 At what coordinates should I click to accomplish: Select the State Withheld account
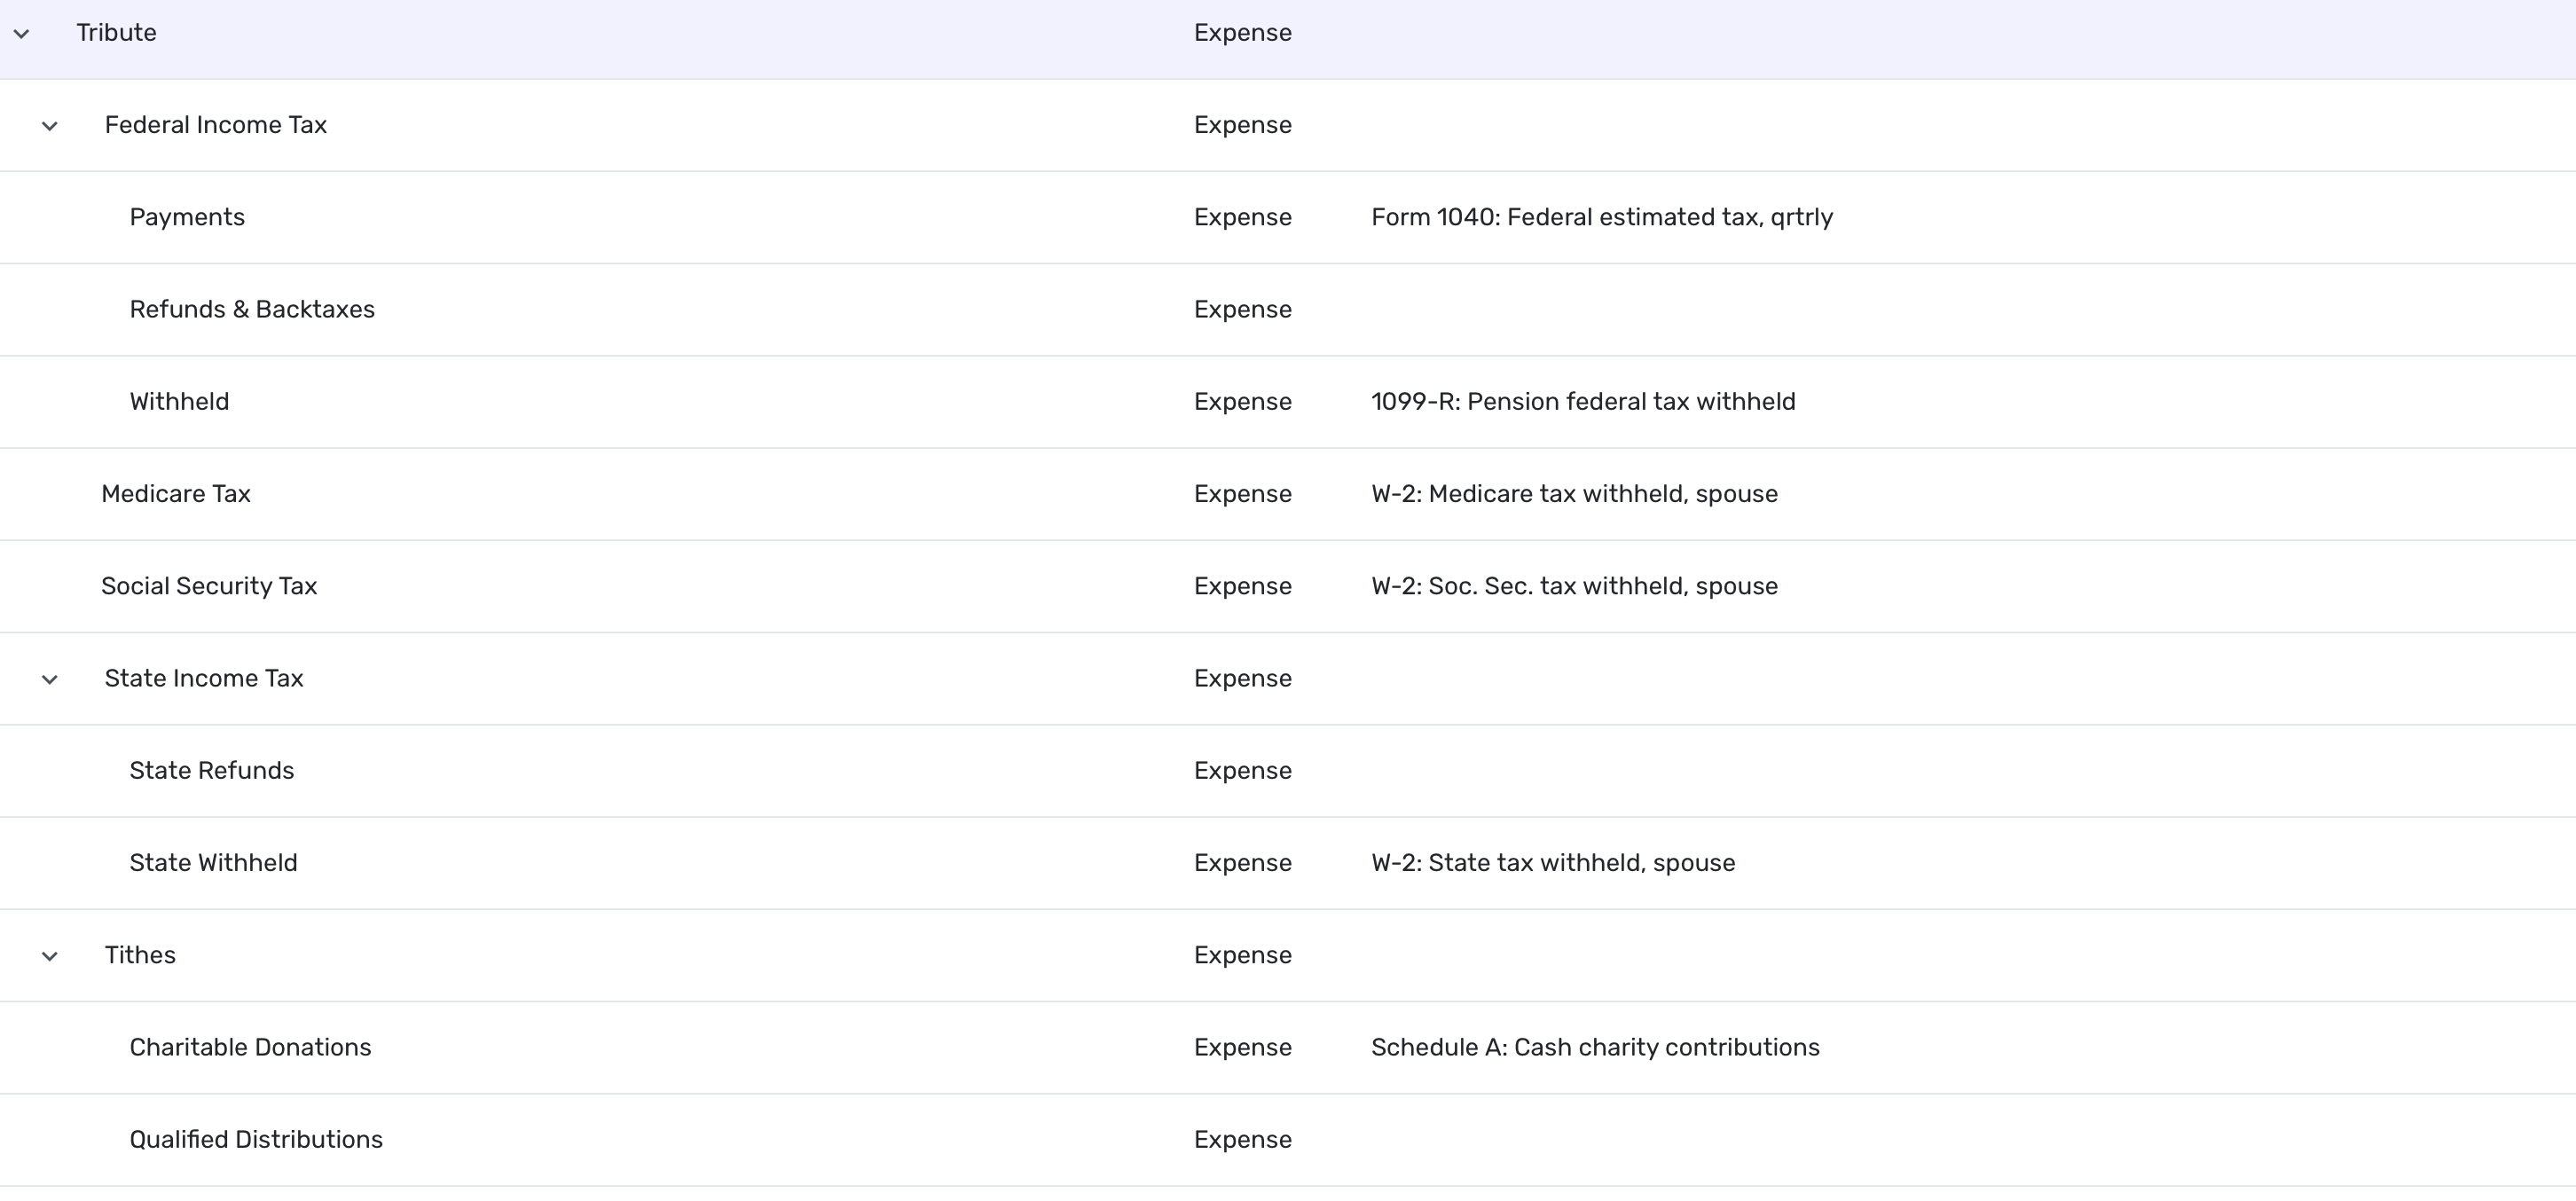(x=213, y=862)
